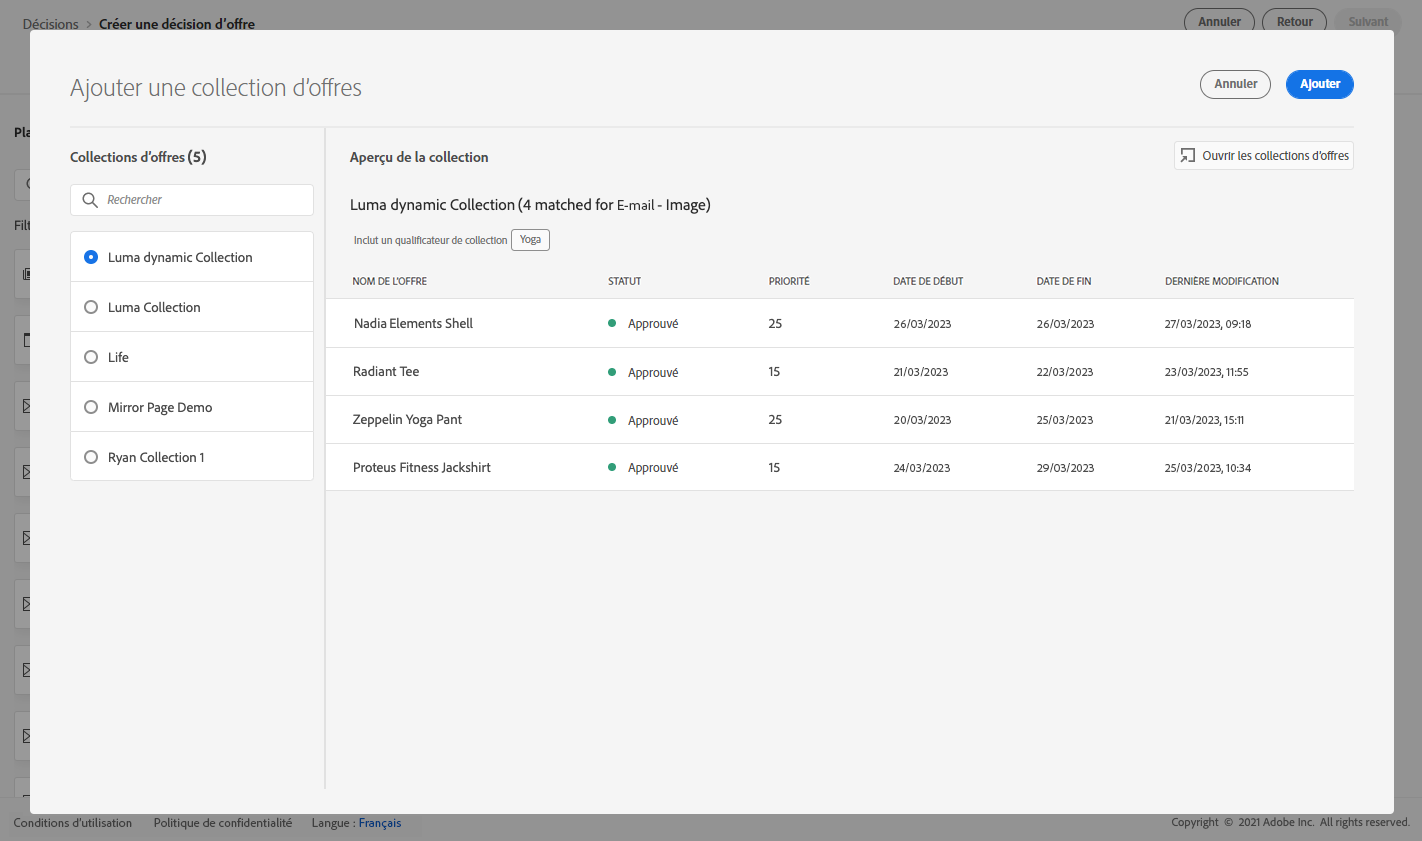The height and width of the screenshot is (841, 1422).
Task: Open Ouvrir les collections d'offres
Action: click(x=1264, y=156)
